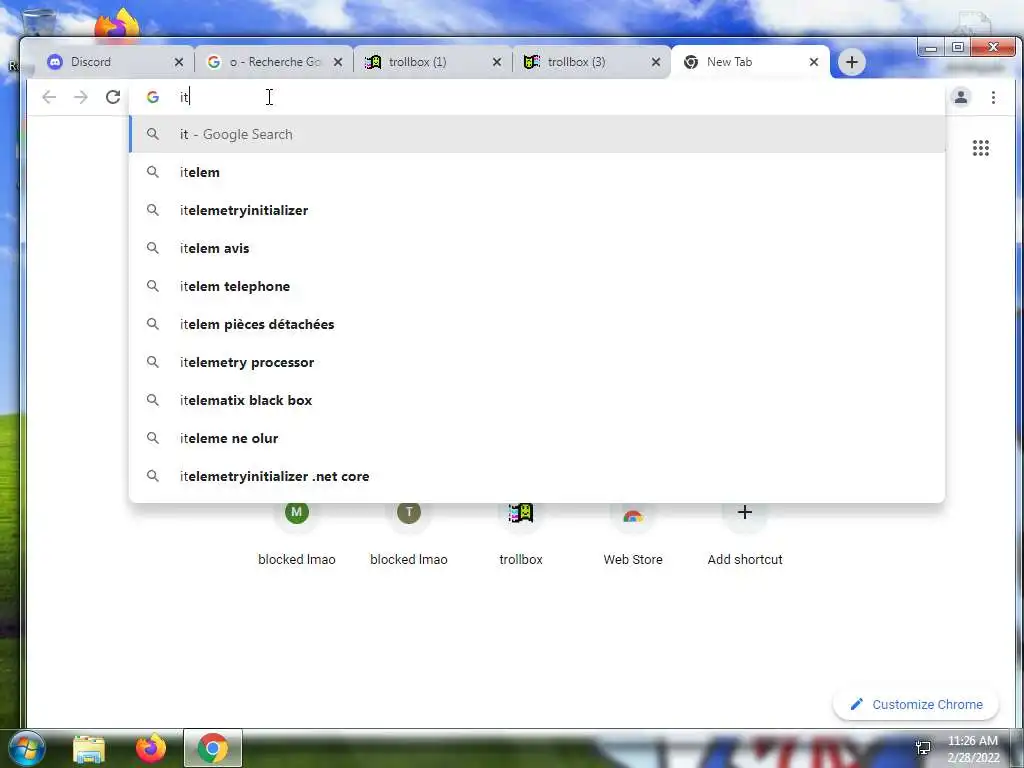
Task: Close the trollbox (3) tab
Action: [x=656, y=62]
